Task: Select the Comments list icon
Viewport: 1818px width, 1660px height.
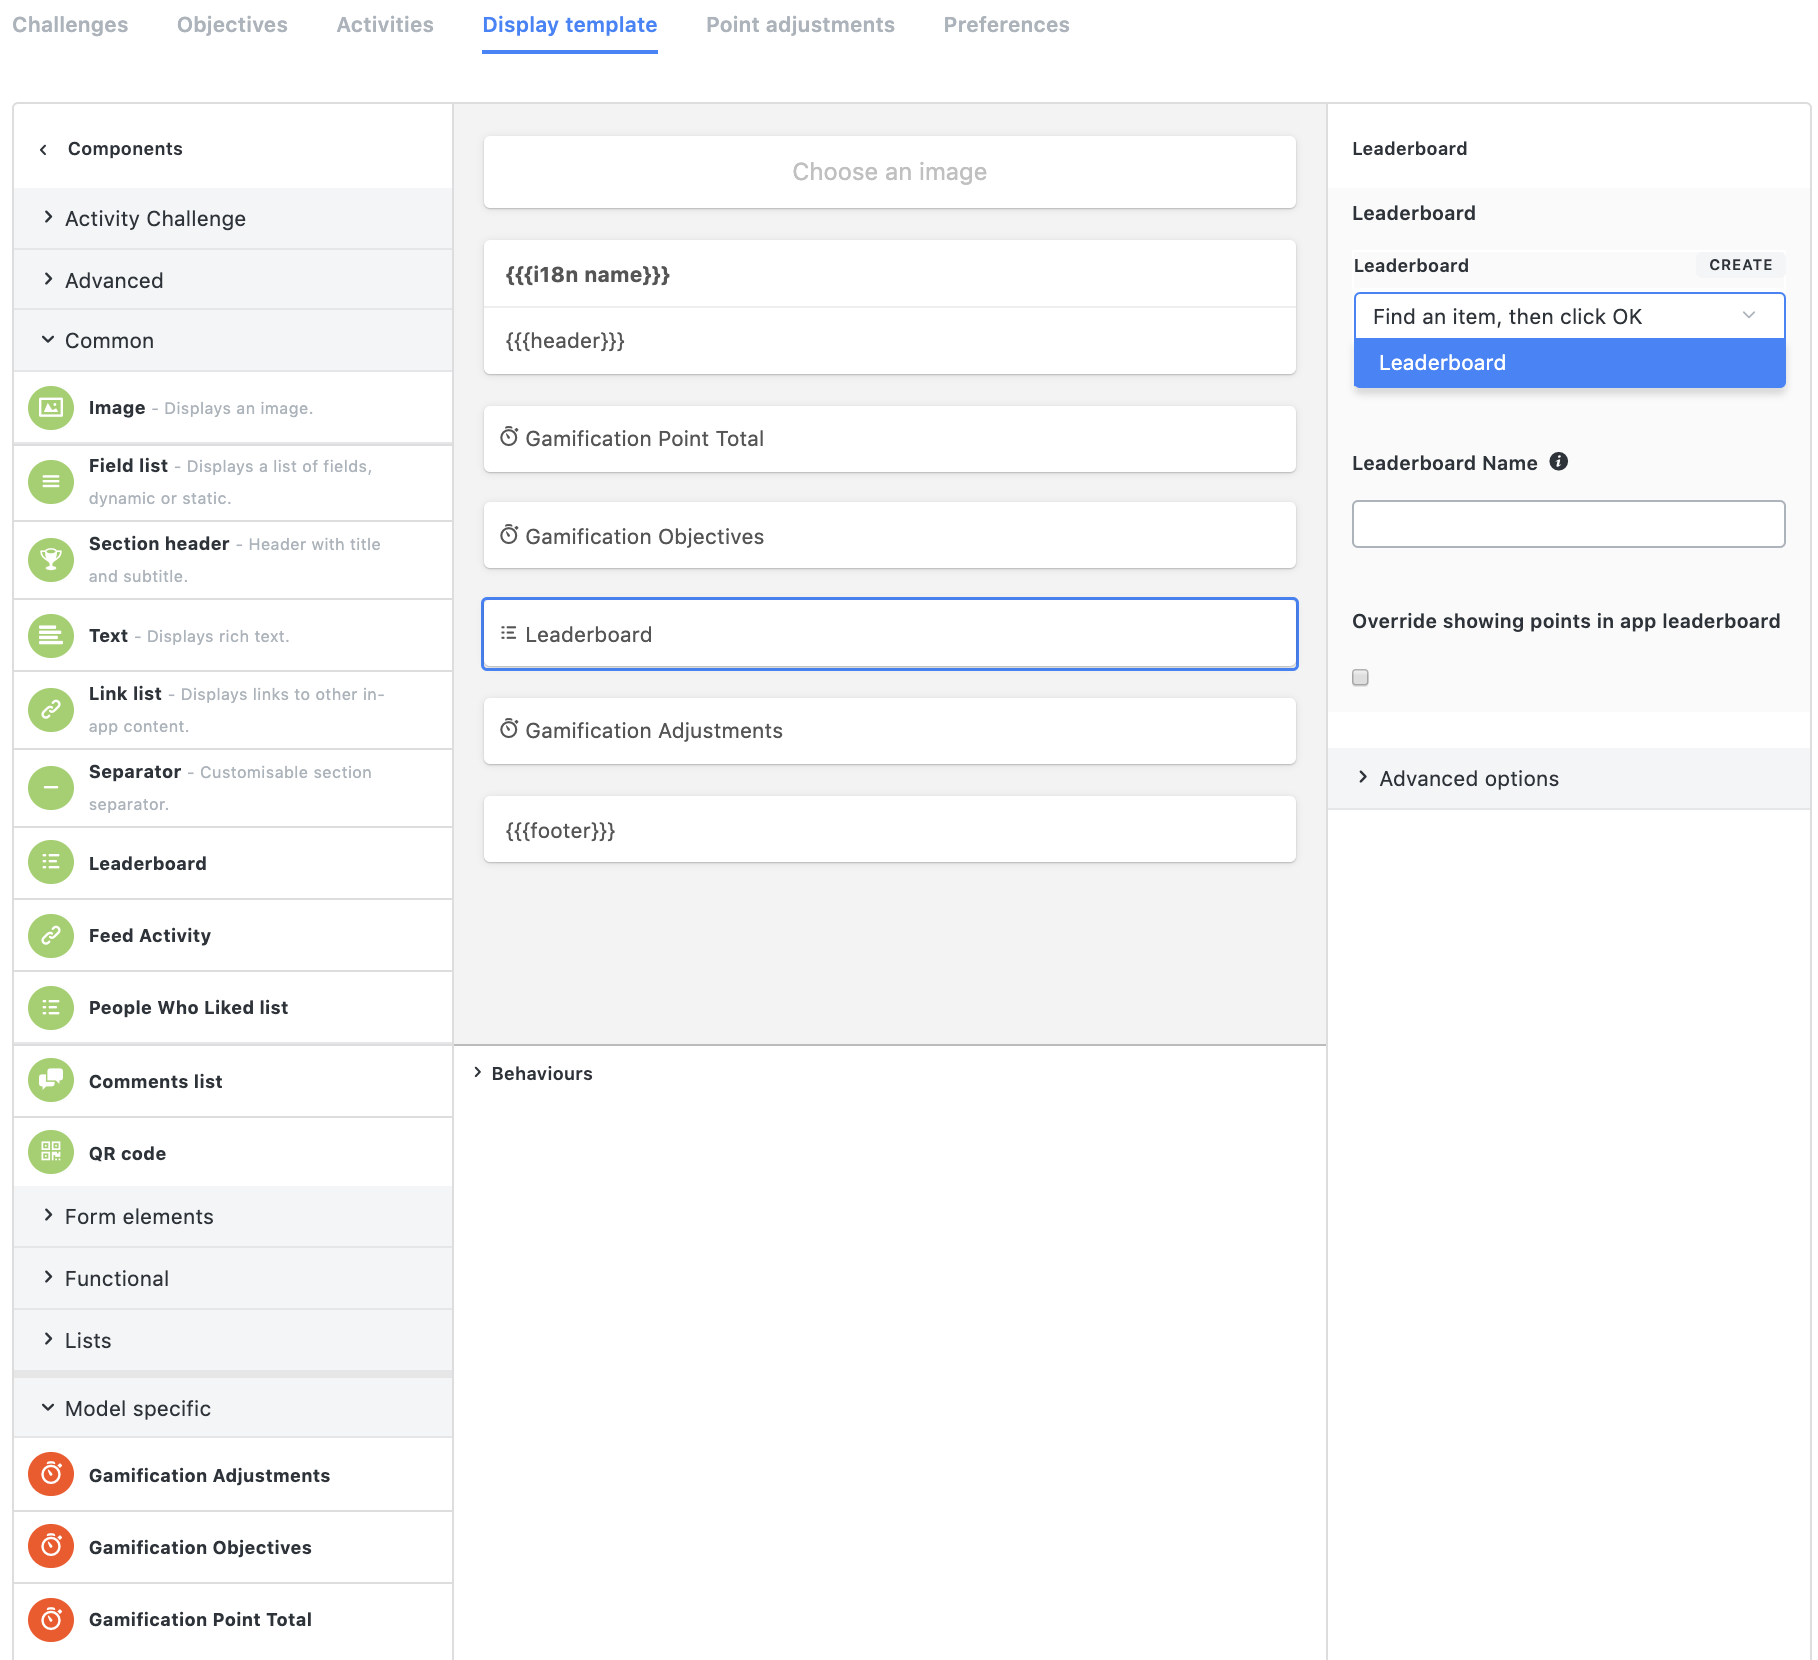Action: (50, 1080)
